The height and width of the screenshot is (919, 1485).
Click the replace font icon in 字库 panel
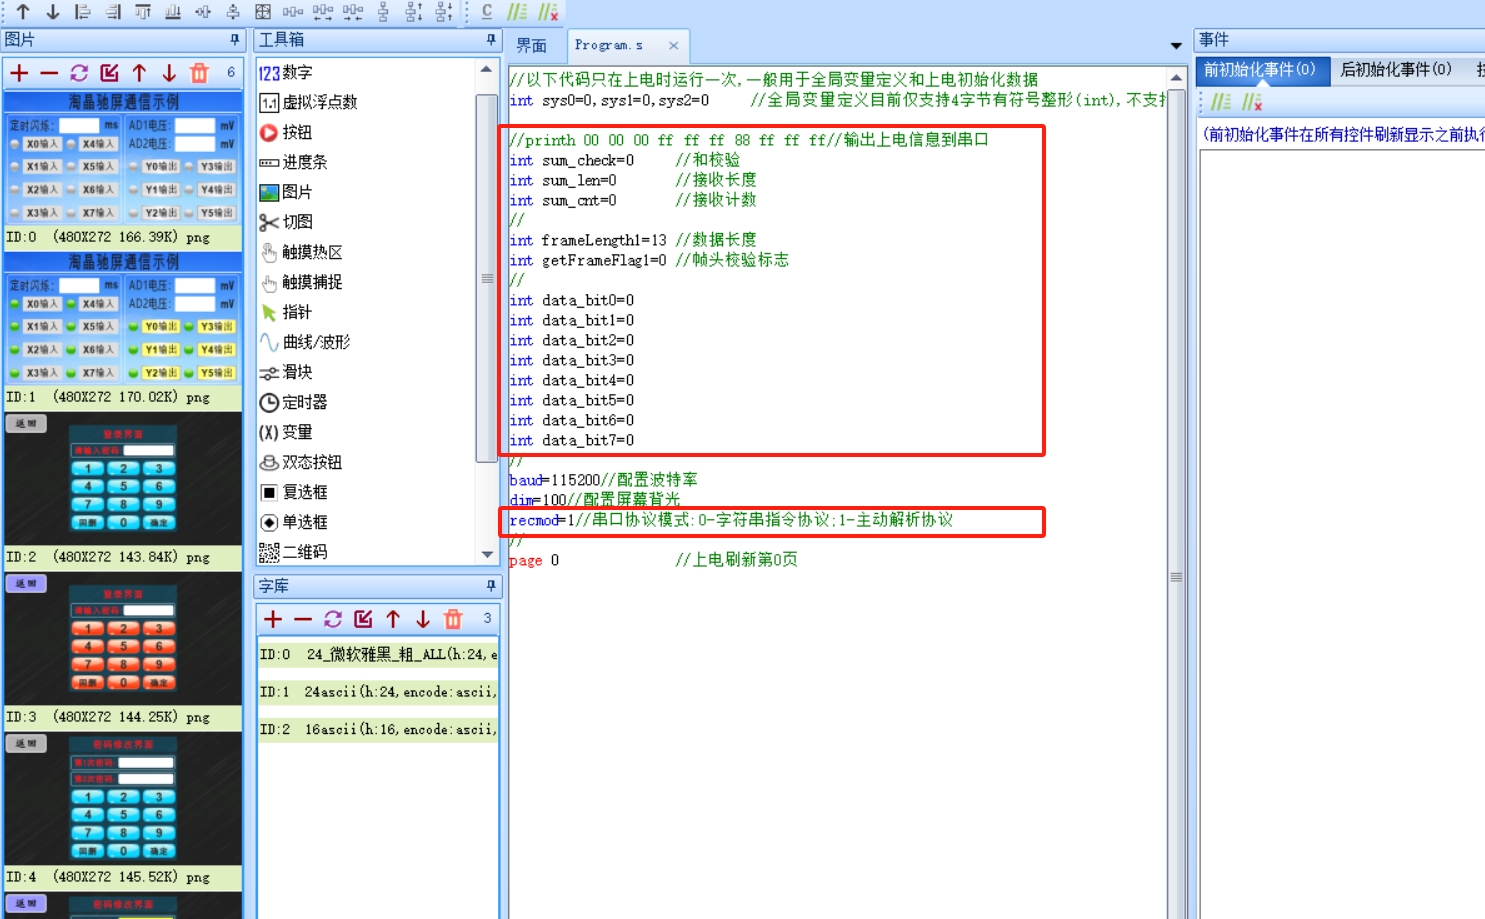363,619
